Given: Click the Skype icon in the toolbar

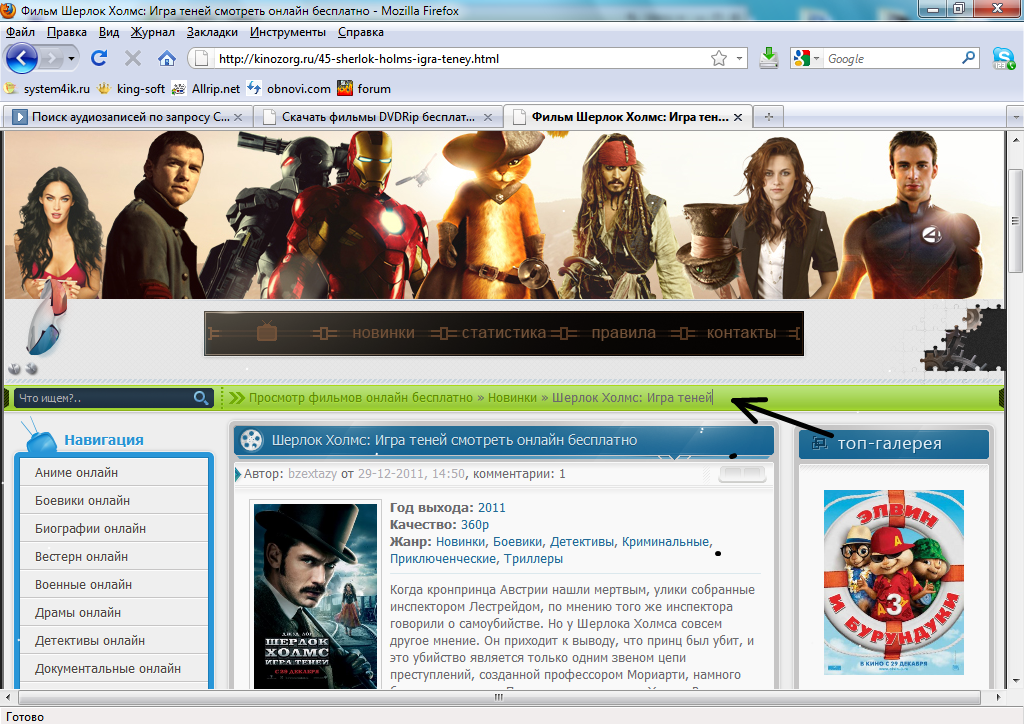Looking at the screenshot, I should pos(1003,58).
